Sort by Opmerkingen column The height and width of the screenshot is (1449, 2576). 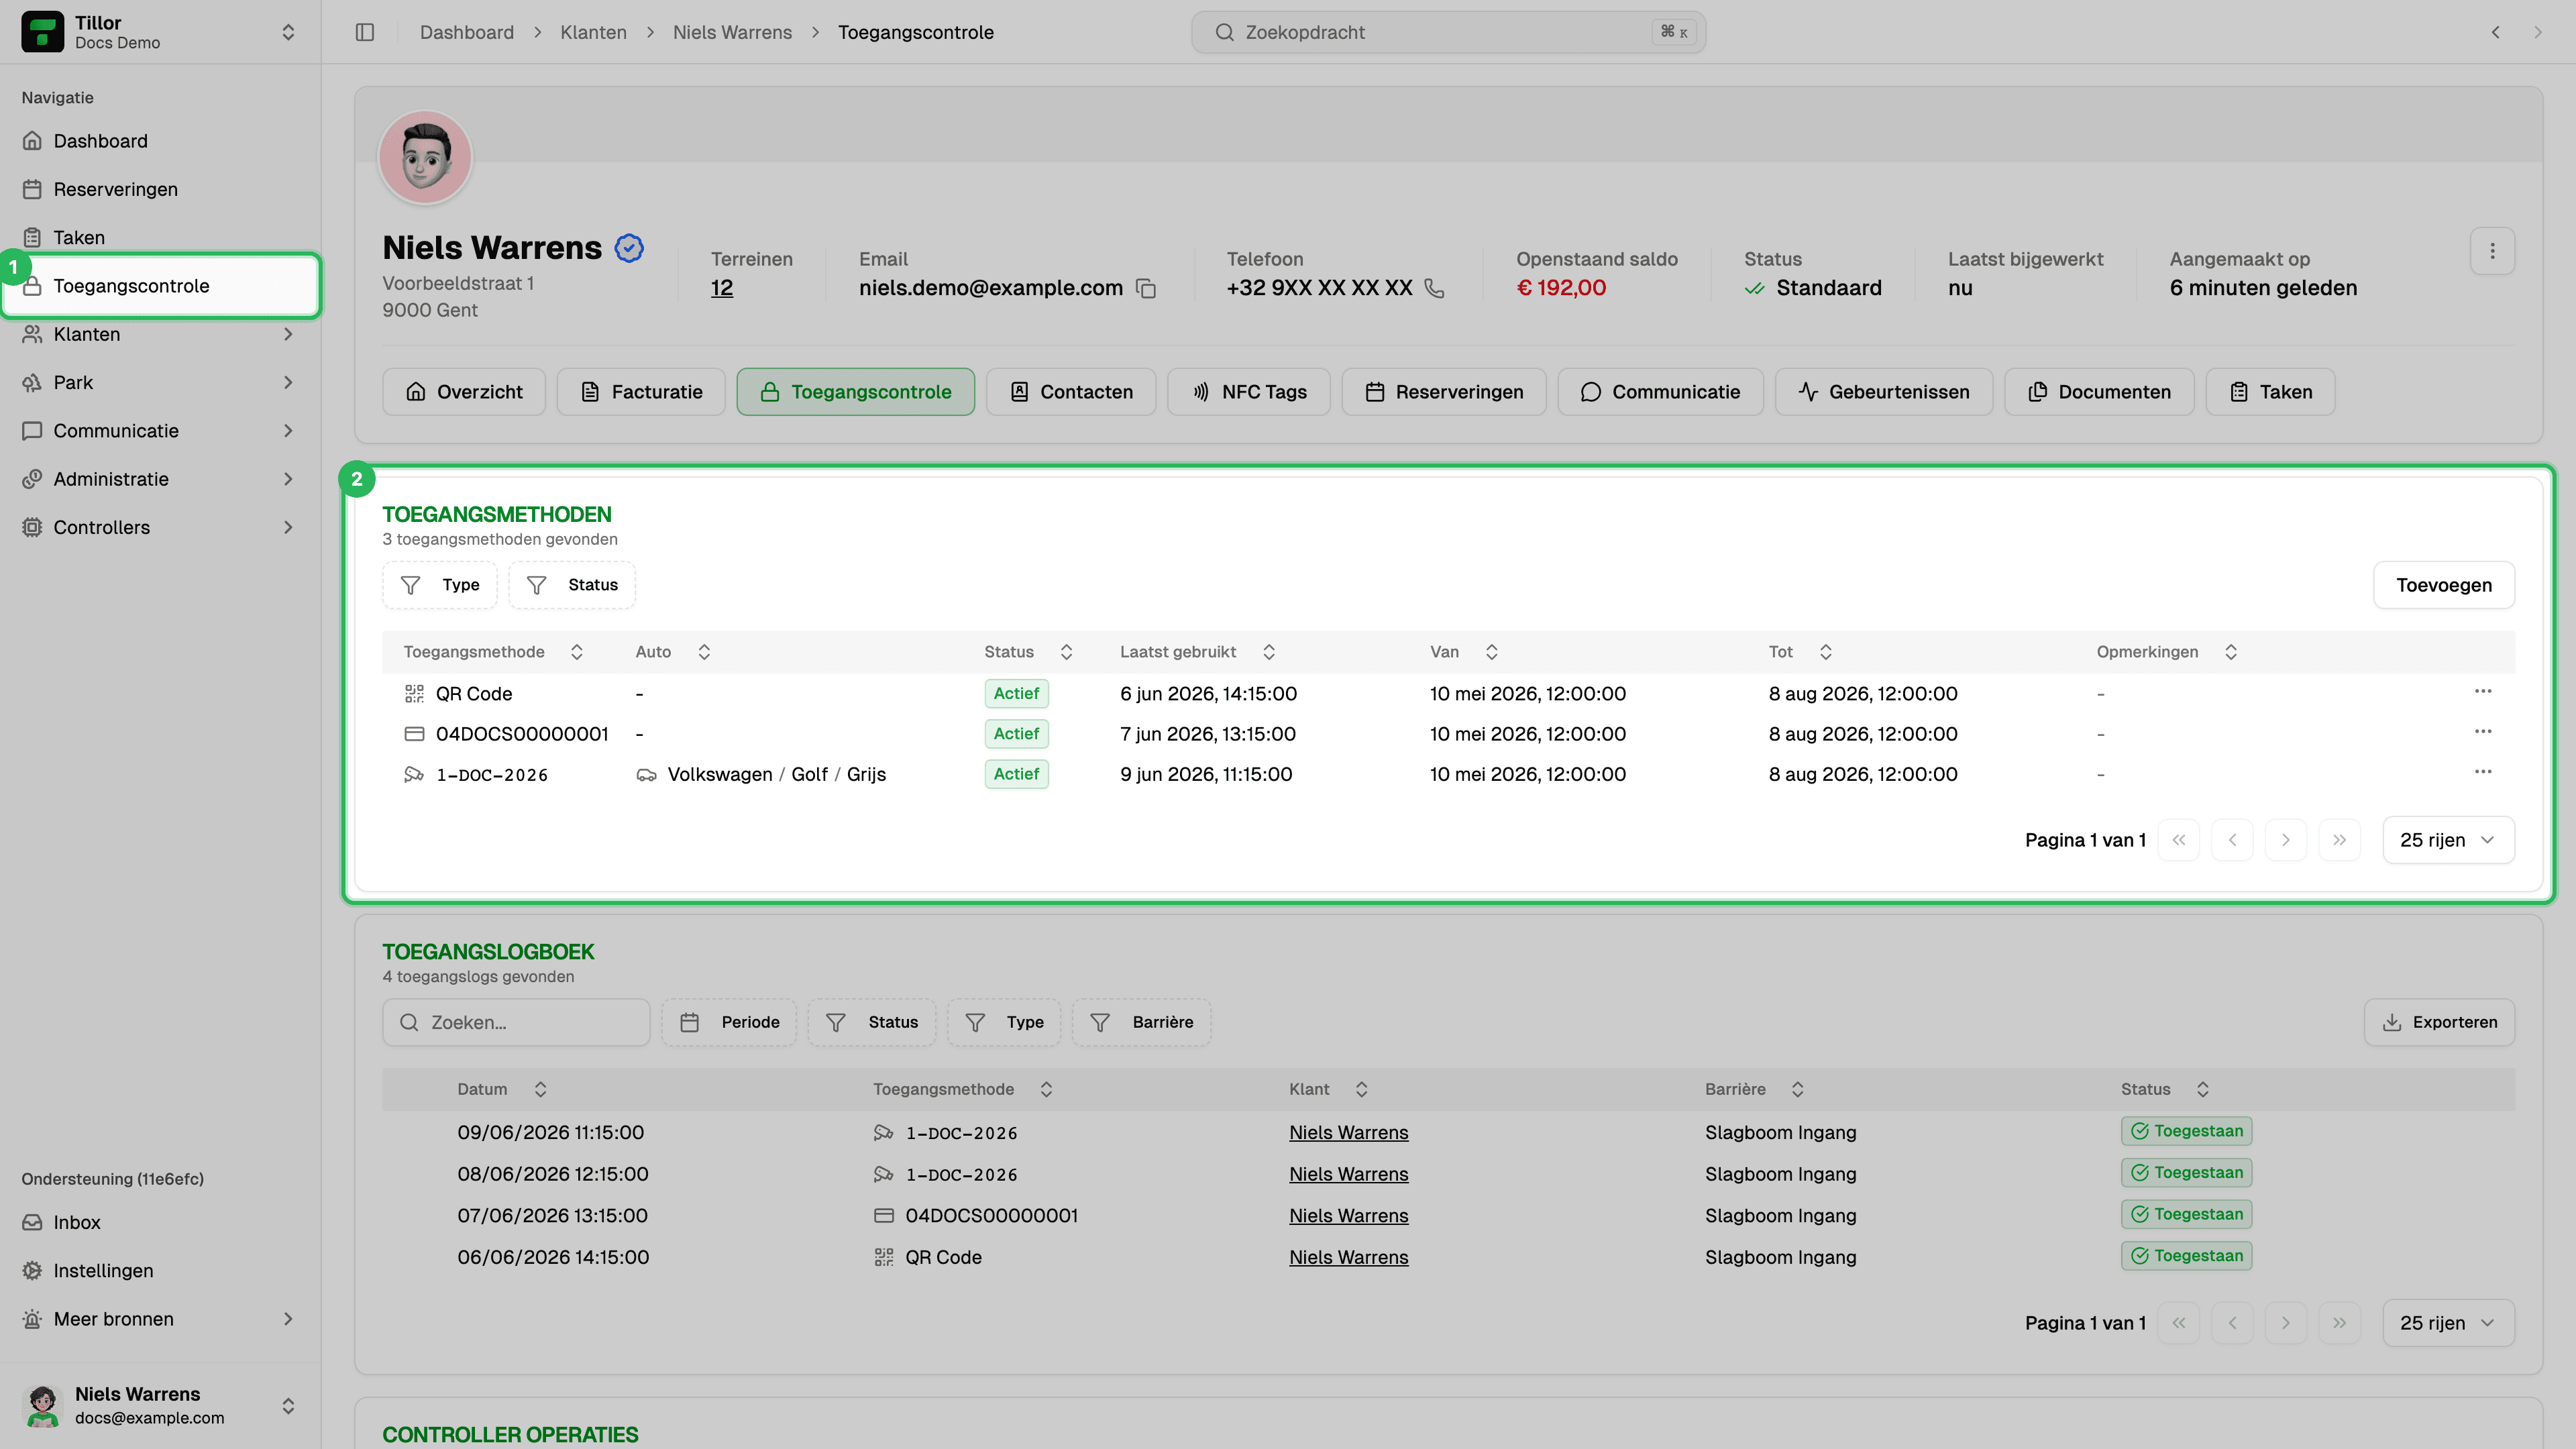coord(2231,652)
